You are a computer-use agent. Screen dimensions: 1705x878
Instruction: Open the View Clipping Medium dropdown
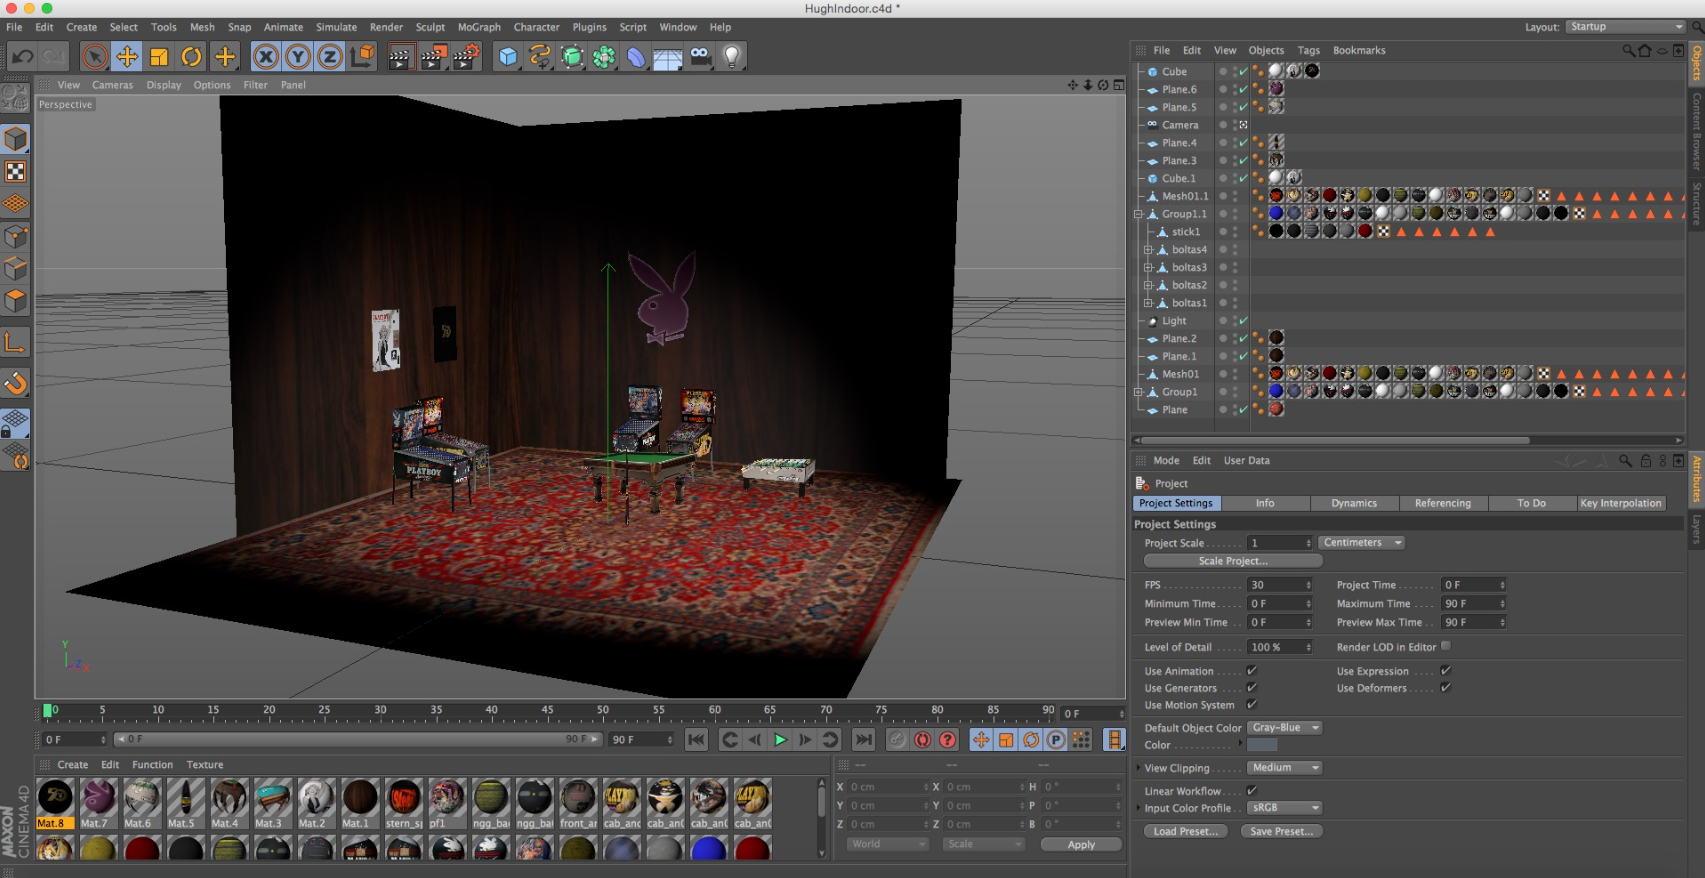coord(1285,768)
